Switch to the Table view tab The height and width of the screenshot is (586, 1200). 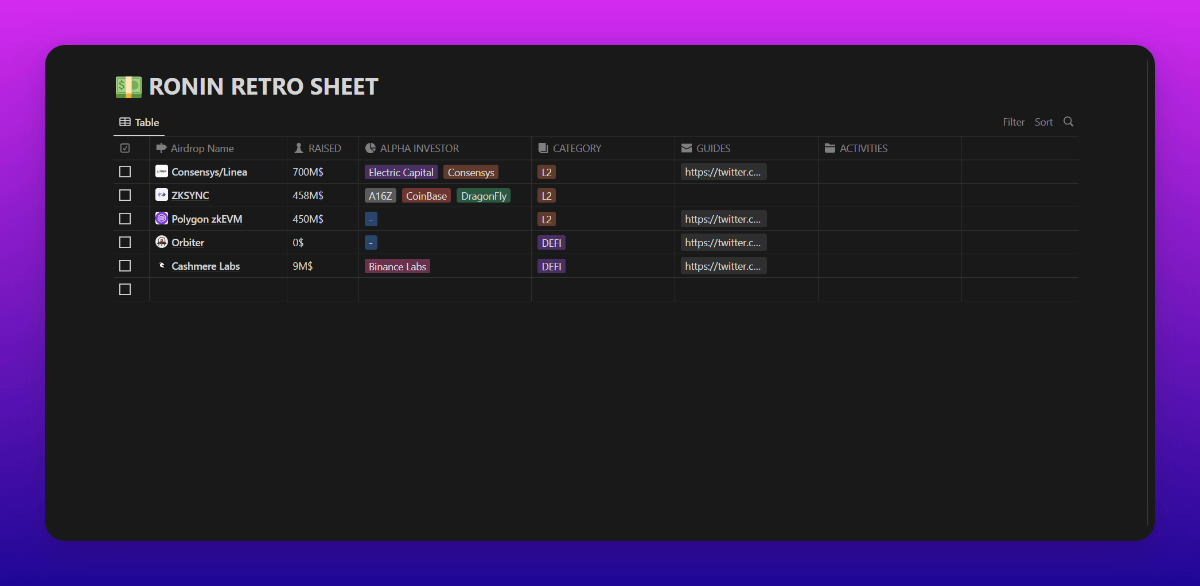139,122
